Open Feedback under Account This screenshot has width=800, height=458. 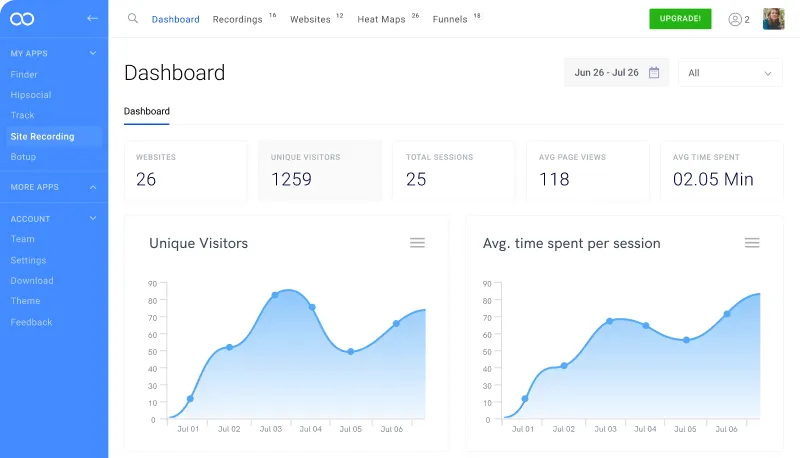tap(31, 322)
